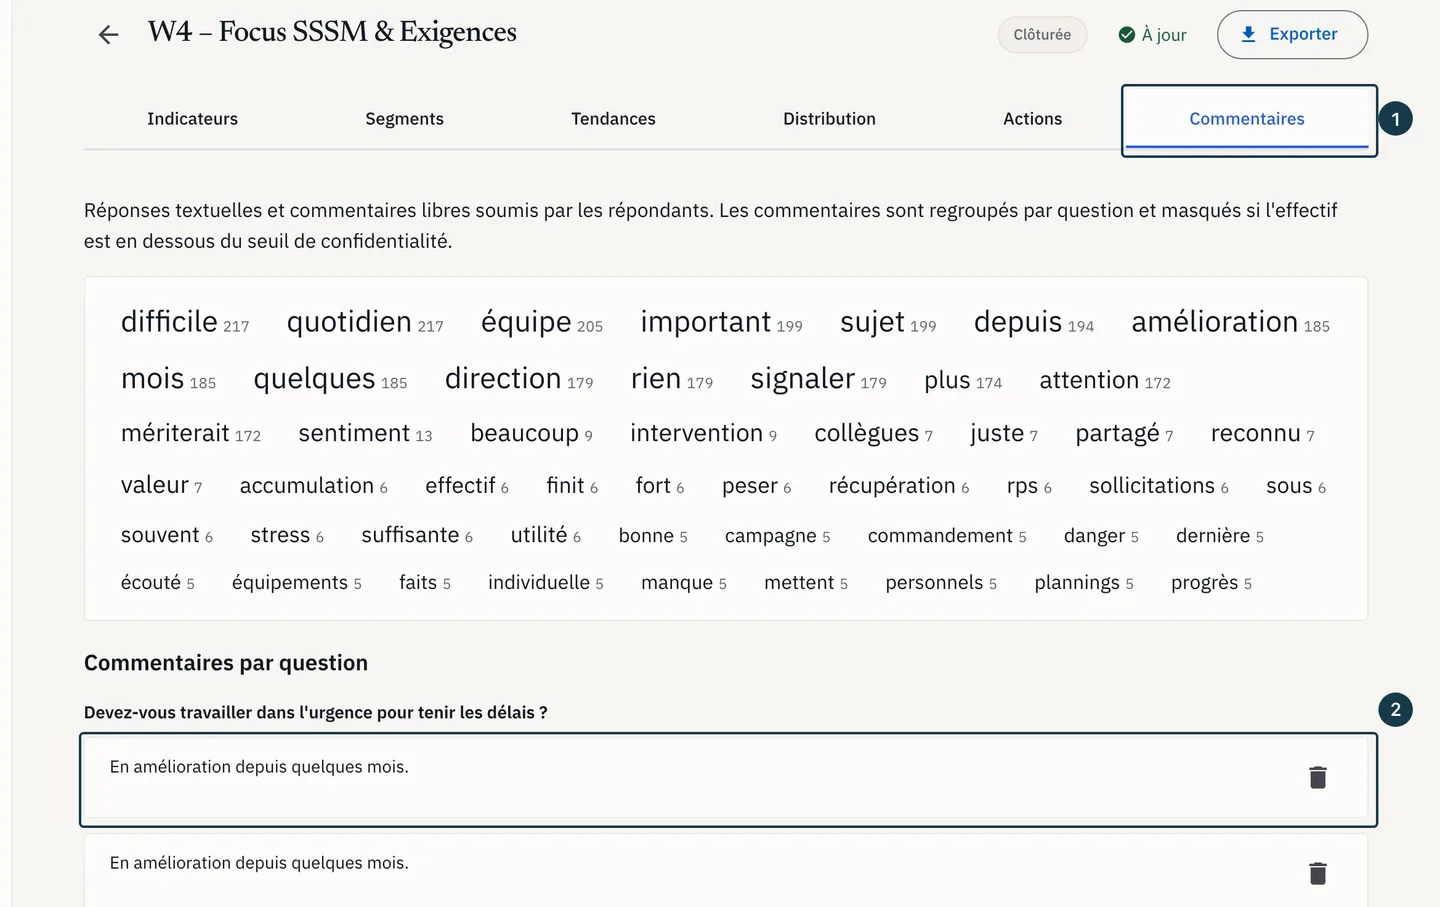Click the keyword 'beaucoup' 9

(x=531, y=433)
